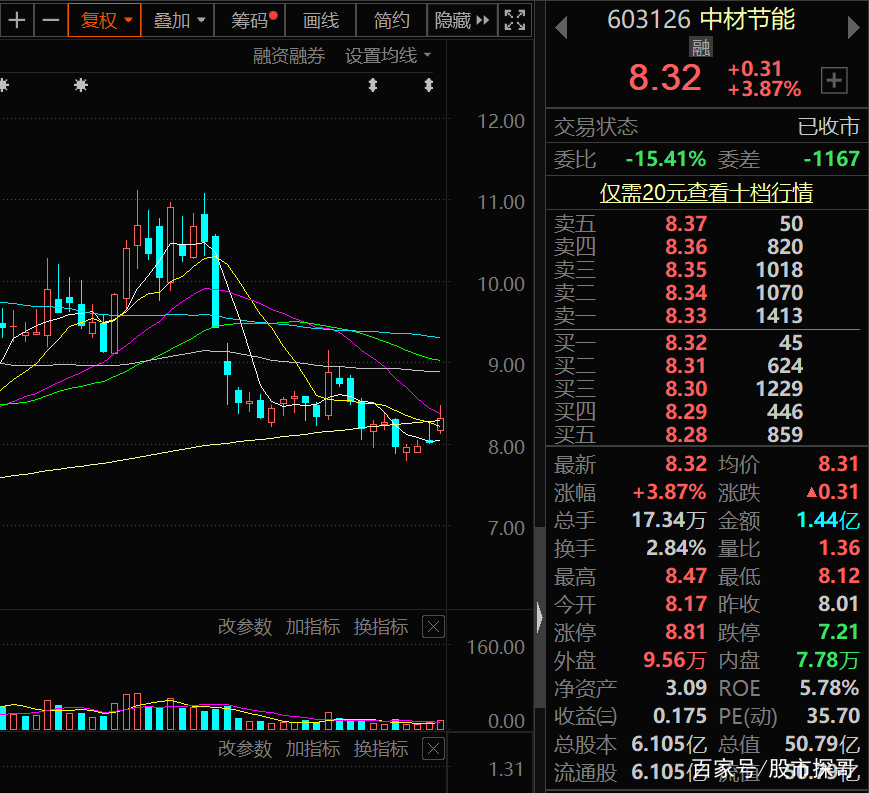Open the 复权 price adjustment dropdown

click(104, 20)
